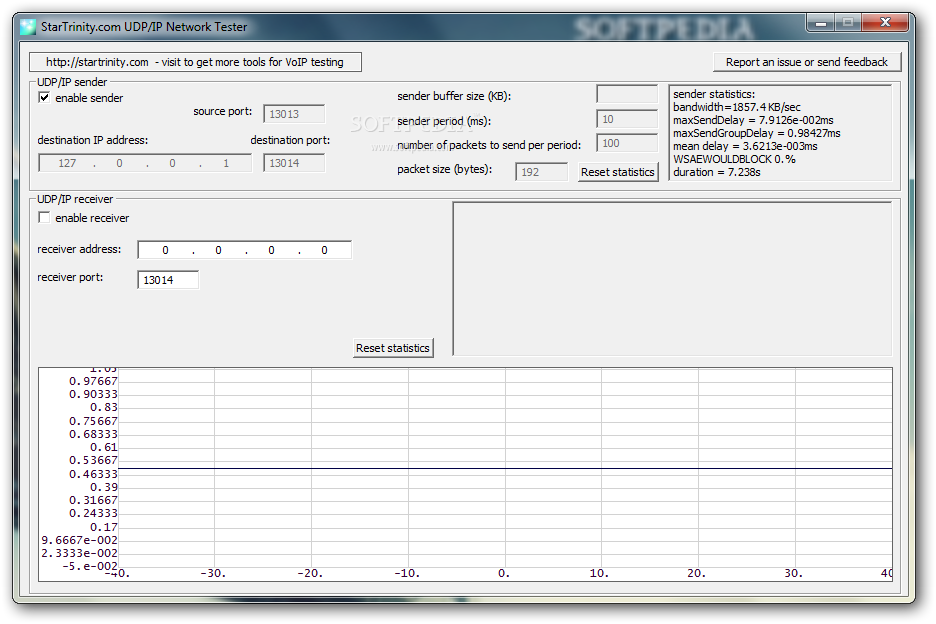Click Report an issue or send feedback
Image resolution: width=936 pixels, height=624 pixels.
tap(806, 62)
